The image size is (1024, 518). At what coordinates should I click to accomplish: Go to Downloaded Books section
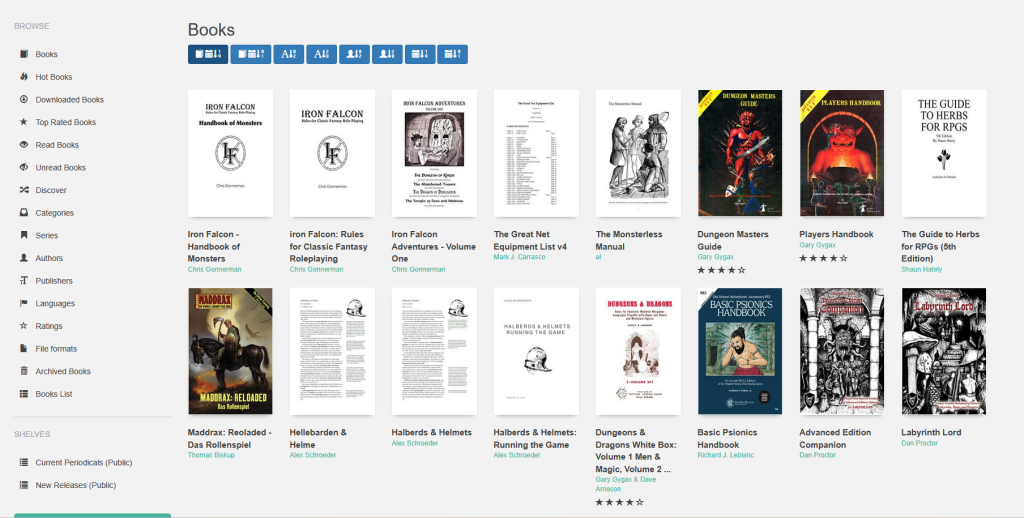(69, 100)
